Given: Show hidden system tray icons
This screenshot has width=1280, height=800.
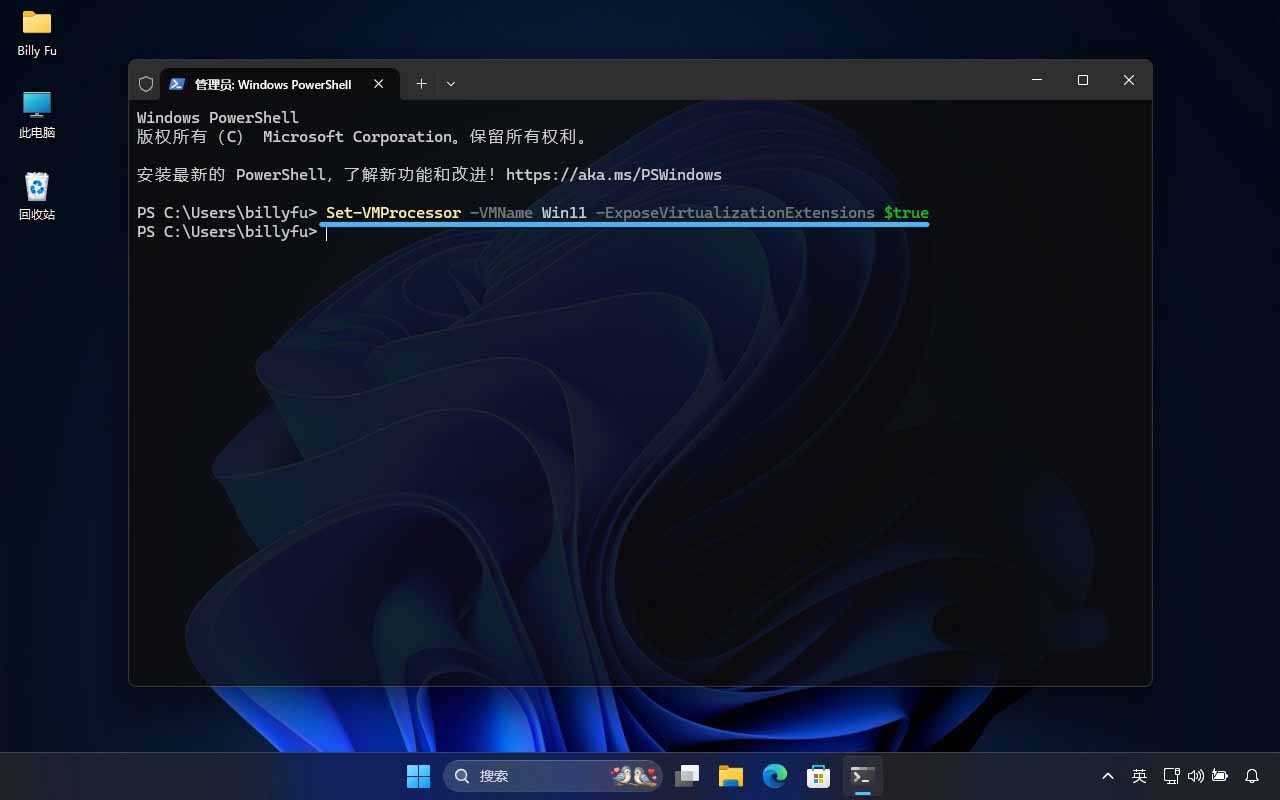Looking at the screenshot, I should (1108, 776).
